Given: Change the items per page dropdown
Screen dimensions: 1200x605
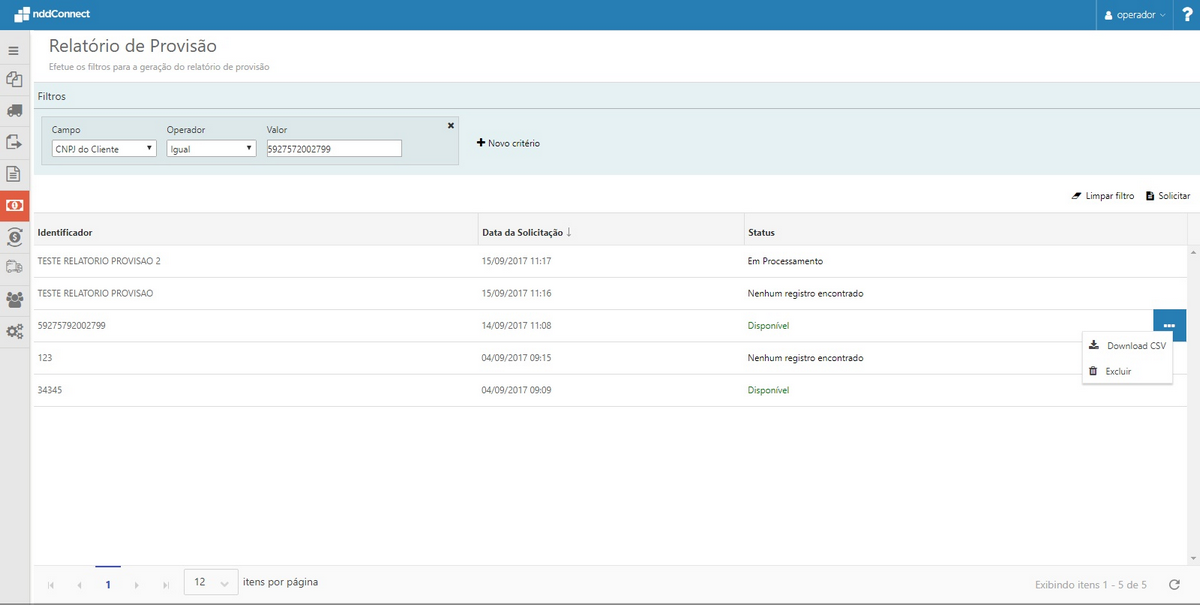Looking at the screenshot, I should point(211,582).
